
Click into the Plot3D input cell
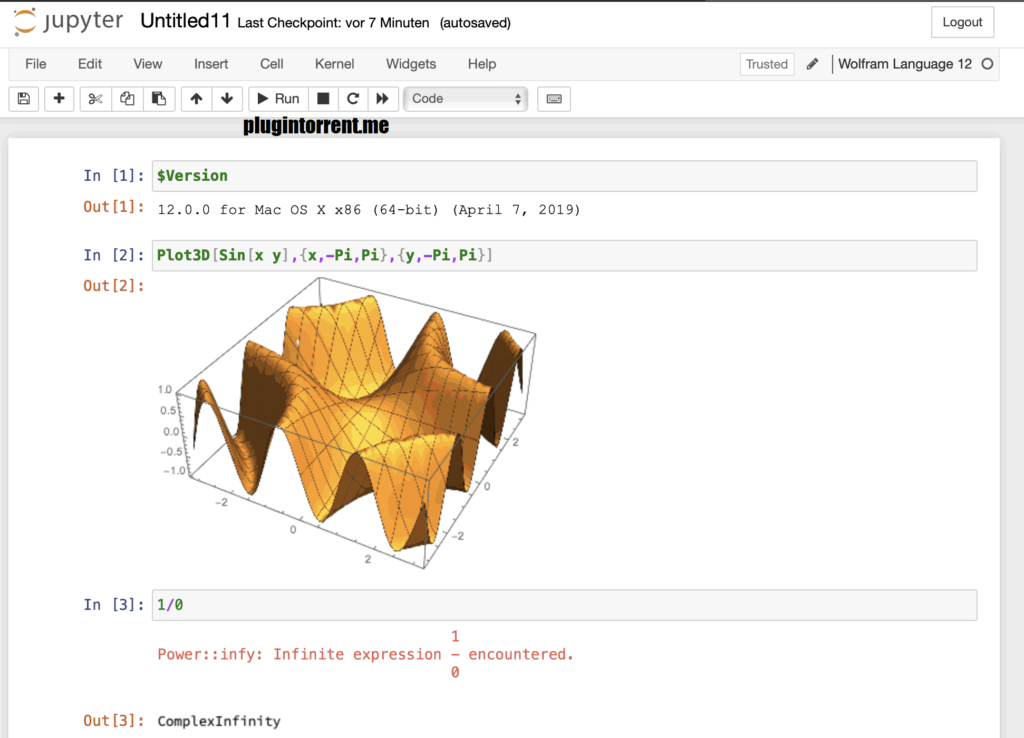[564, 255]
